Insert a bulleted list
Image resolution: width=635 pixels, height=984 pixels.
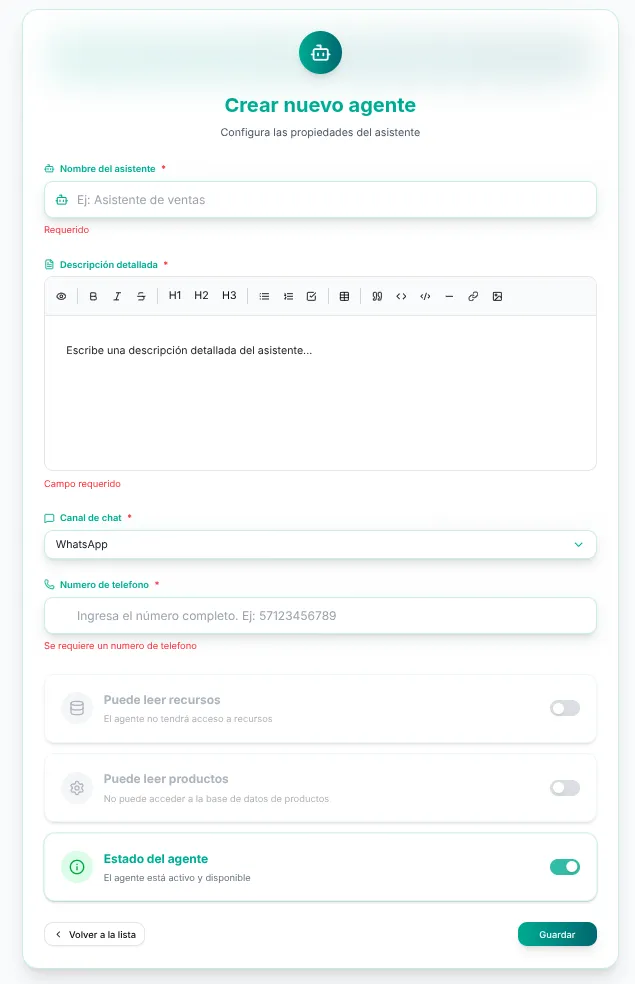click(264, 296)
